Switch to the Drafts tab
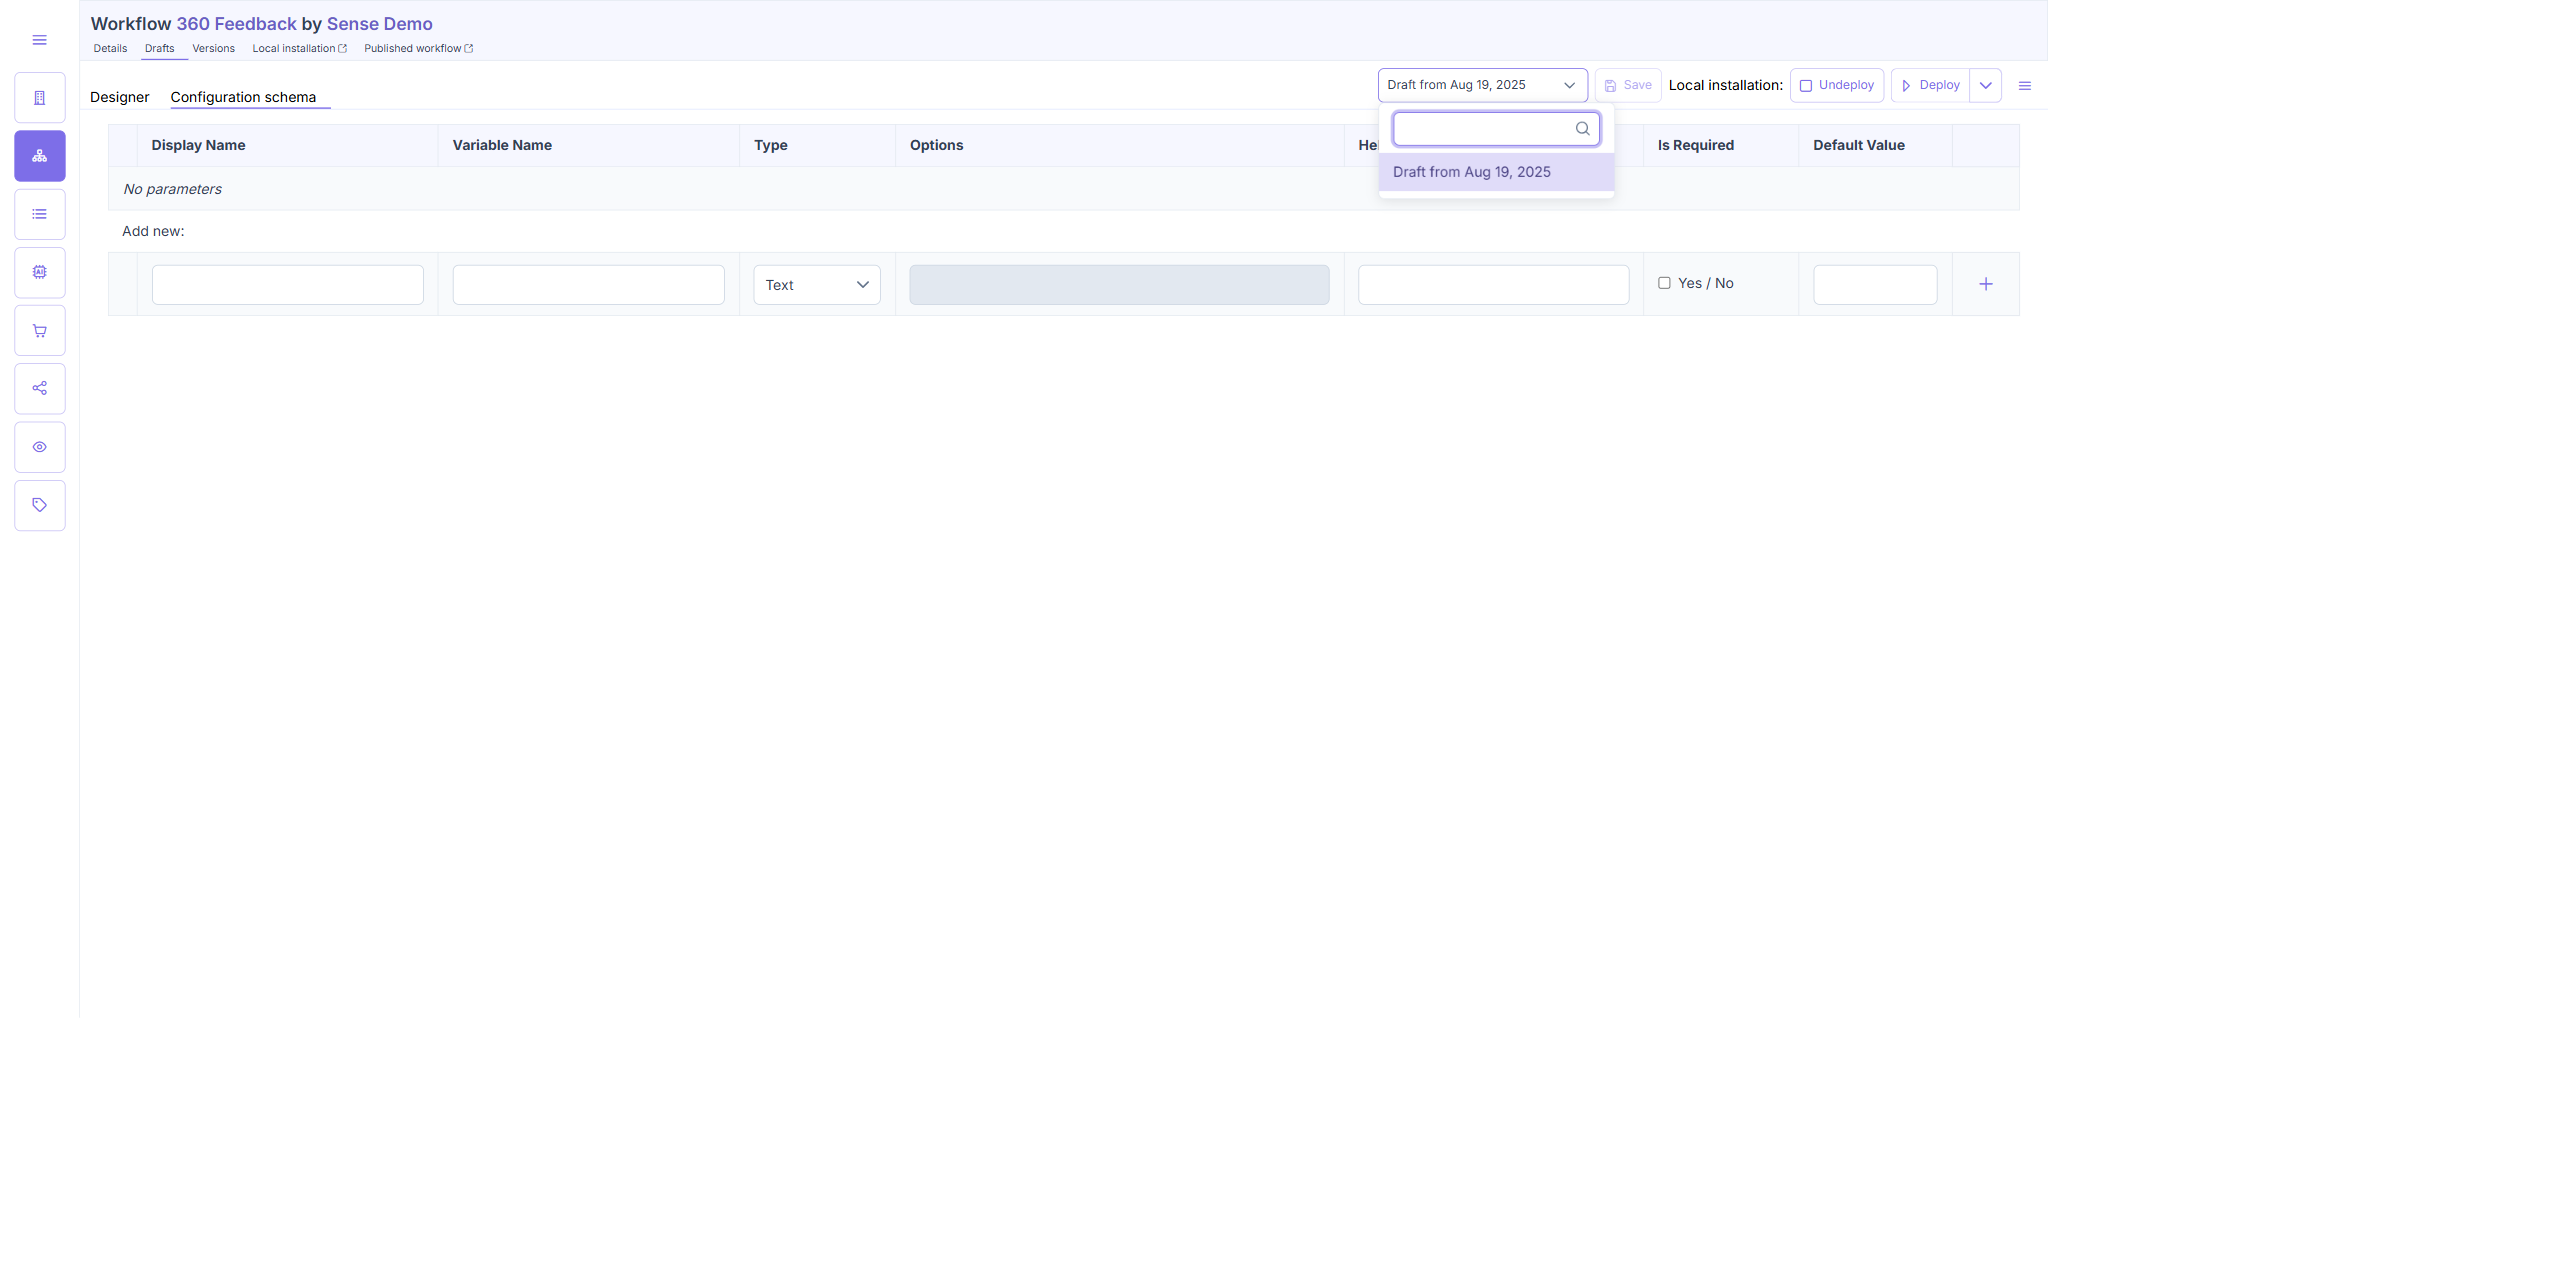 pyautogui.click(x=160, y=48)
